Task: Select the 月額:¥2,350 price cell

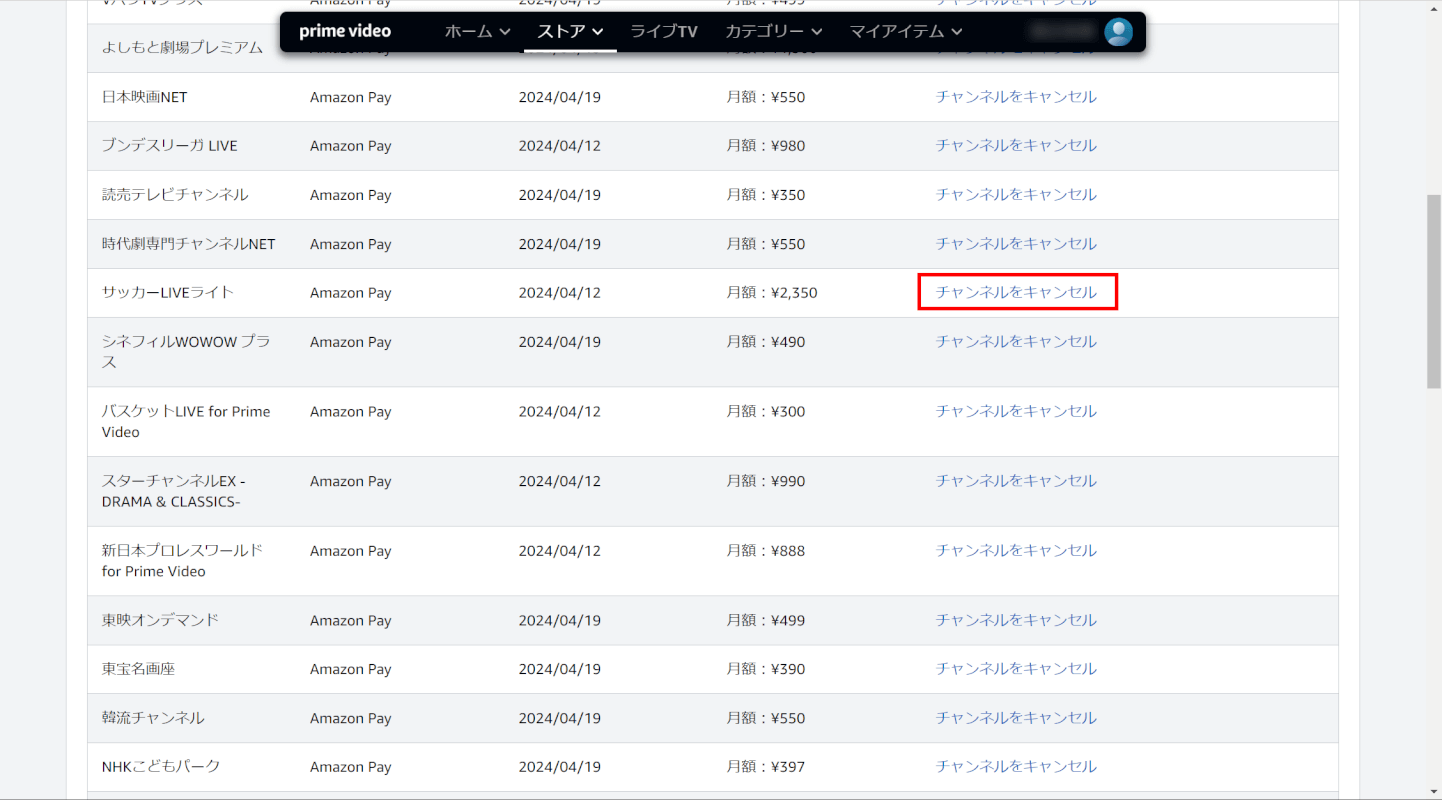Action: coord(772,293)
